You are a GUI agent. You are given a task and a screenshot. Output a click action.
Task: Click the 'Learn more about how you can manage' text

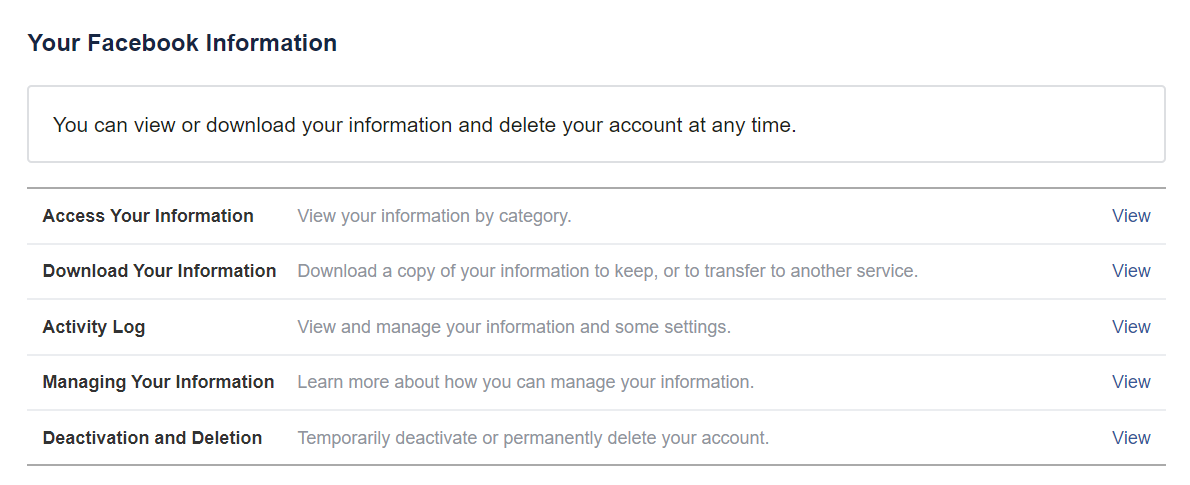(x=525, y=382)
